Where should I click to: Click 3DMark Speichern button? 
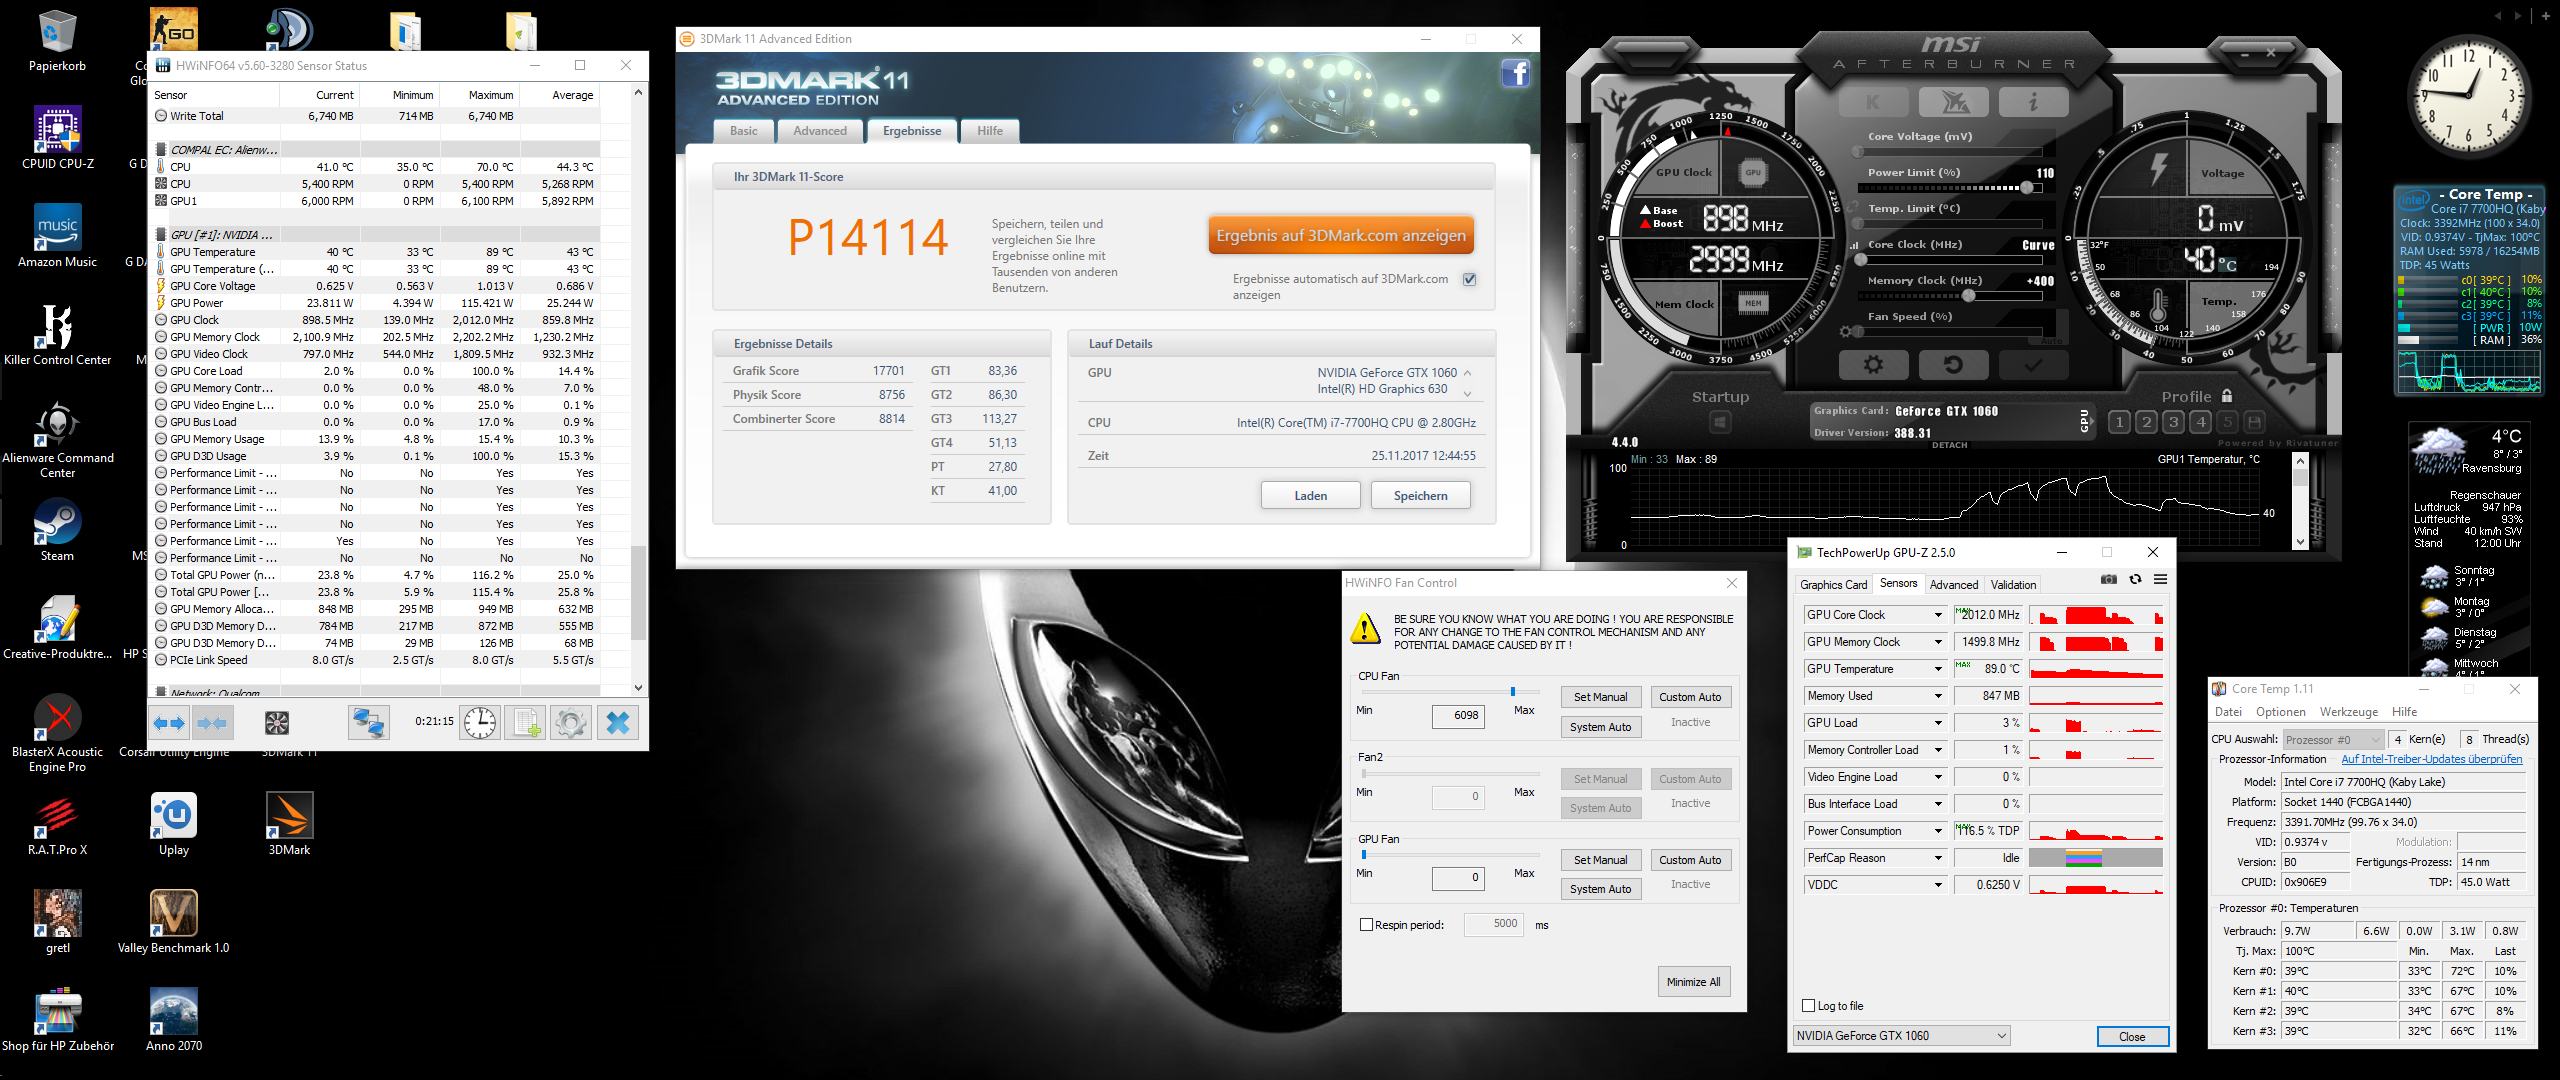click(1420, 496)
